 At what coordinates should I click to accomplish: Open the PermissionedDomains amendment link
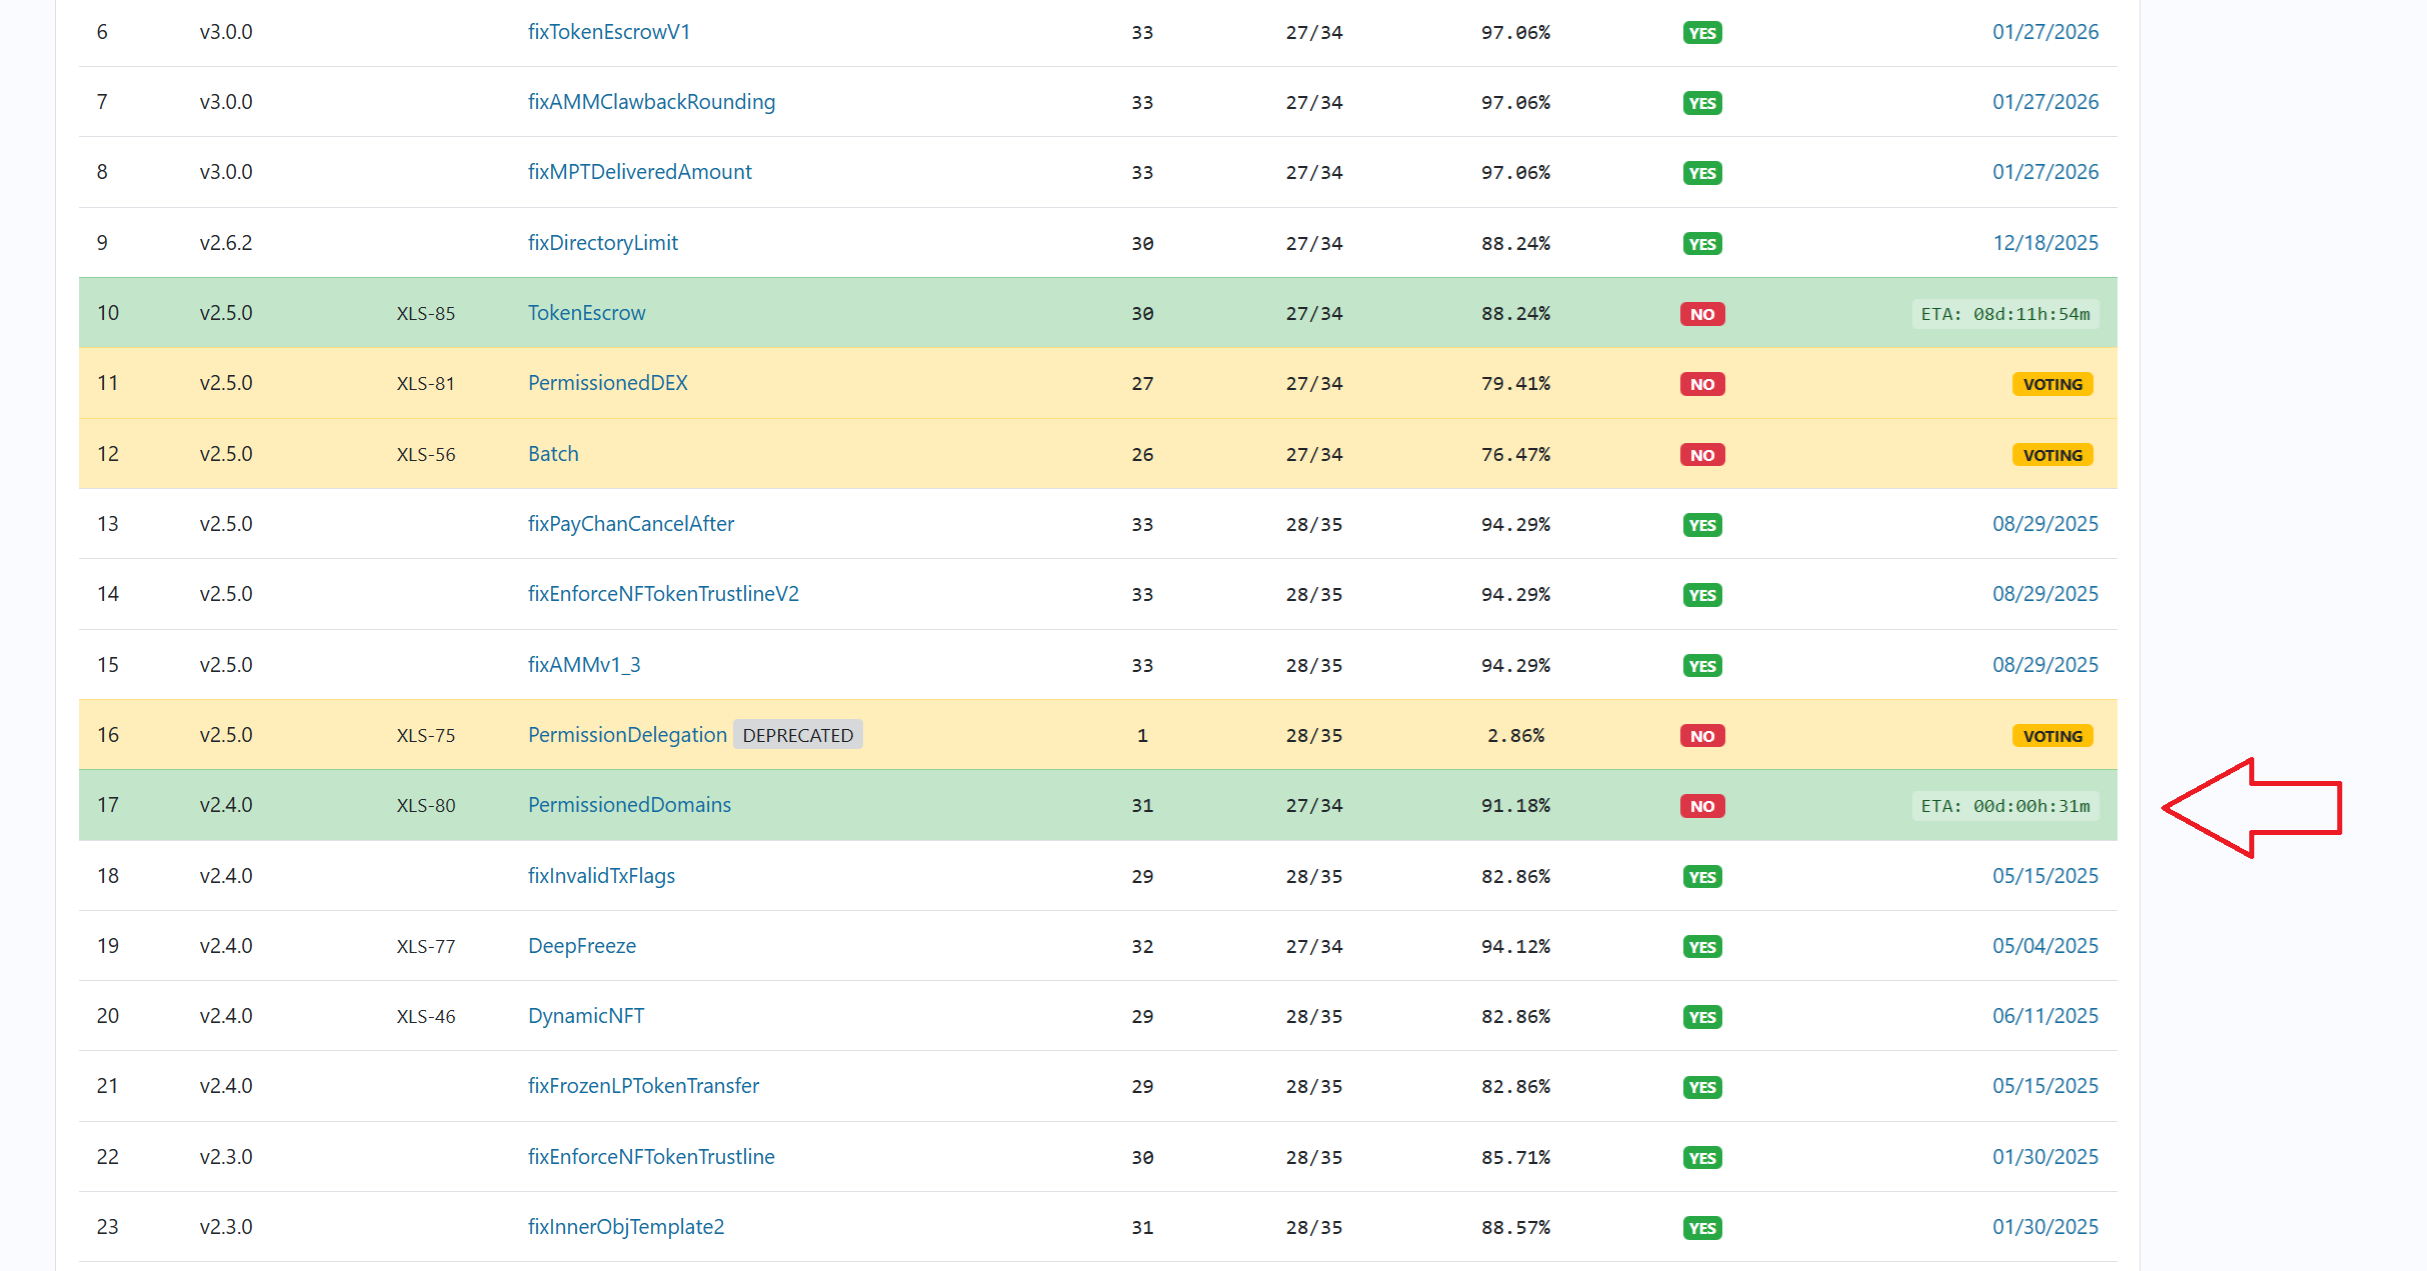[629, 805]
